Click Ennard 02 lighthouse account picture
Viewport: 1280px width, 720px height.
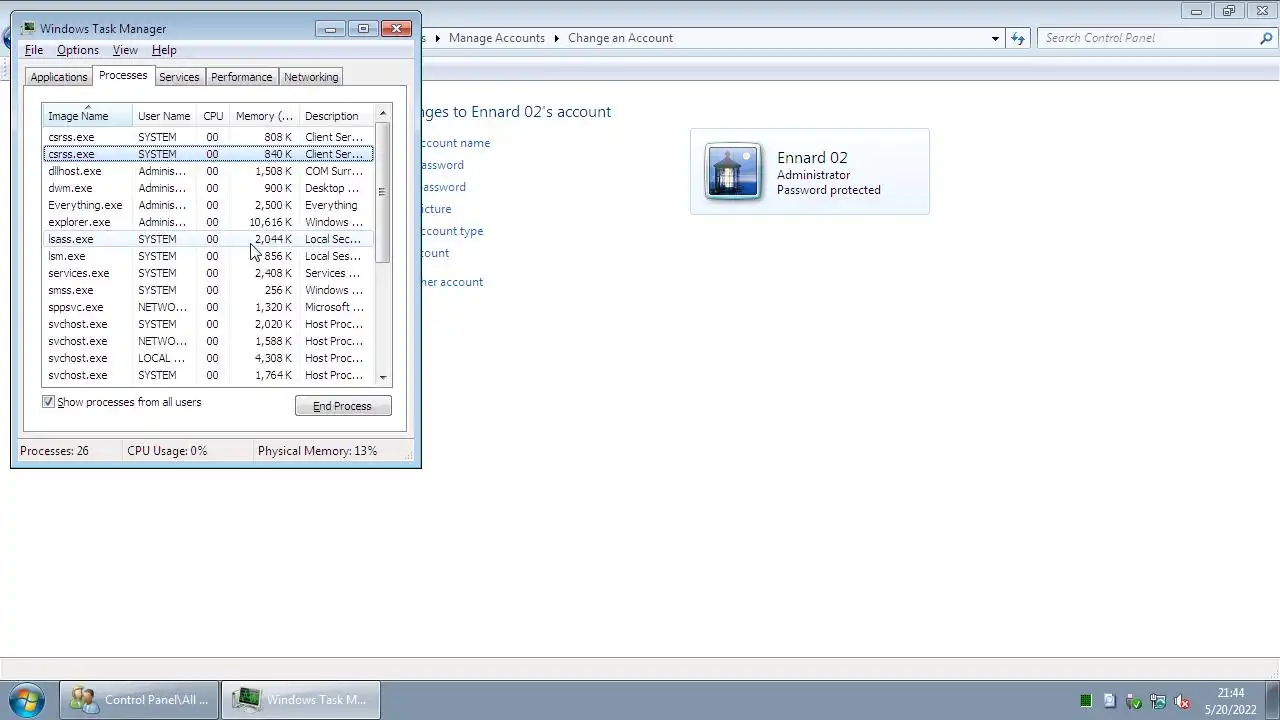(x=733, y=172)
